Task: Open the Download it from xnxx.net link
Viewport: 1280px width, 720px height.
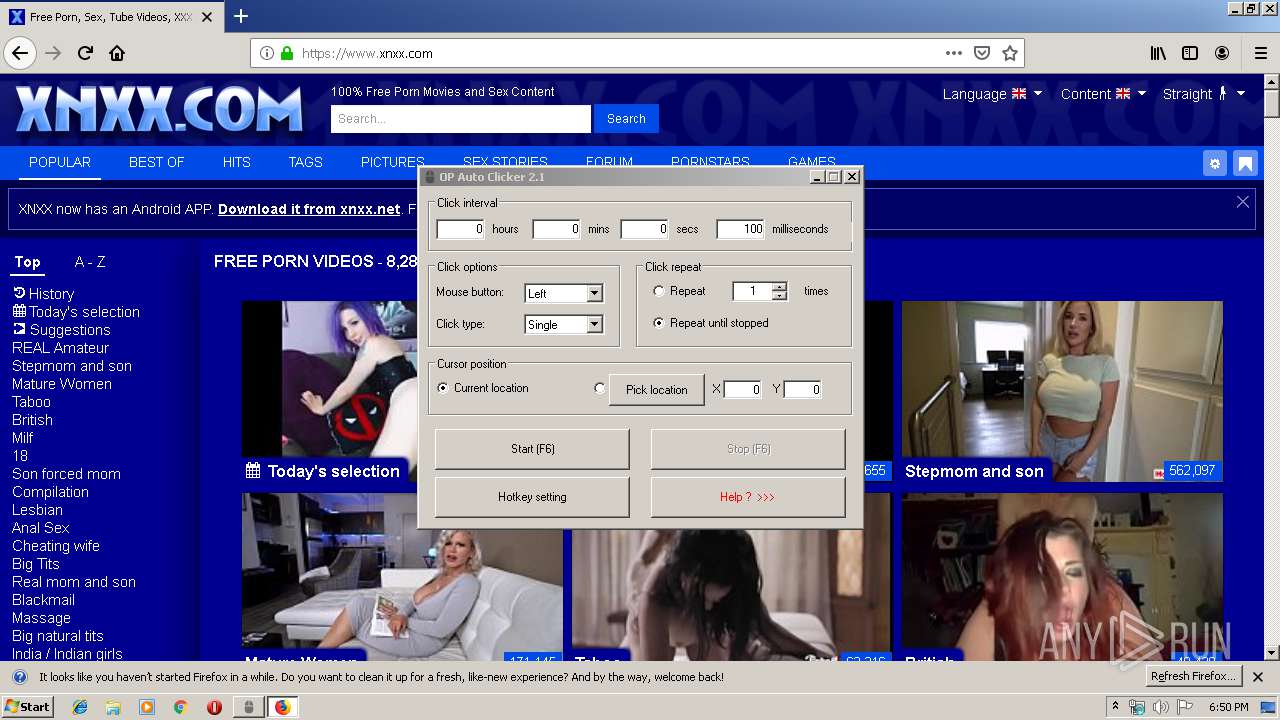Action: 309,209
